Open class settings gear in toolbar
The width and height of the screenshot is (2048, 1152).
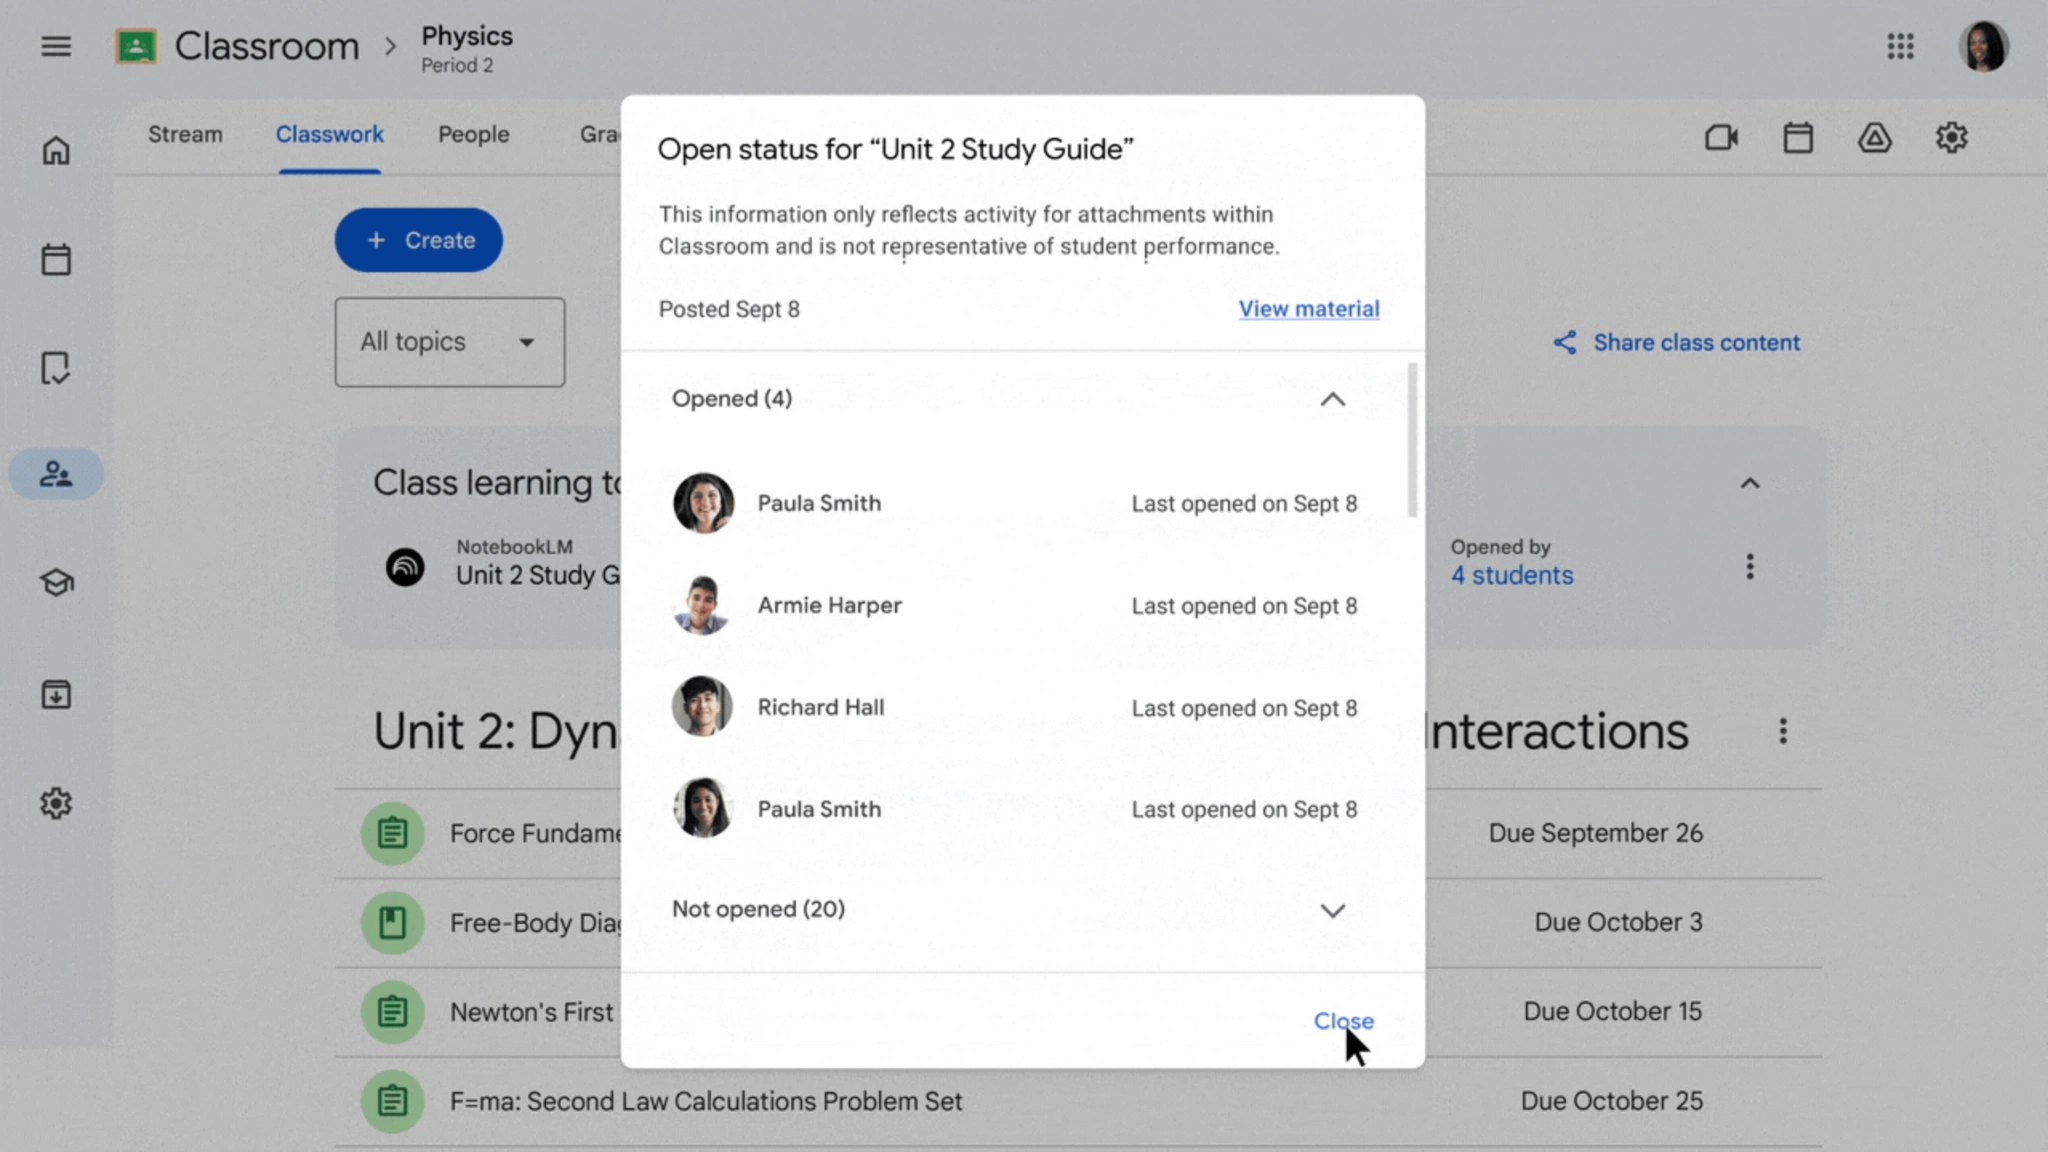(x=1951, y=137)
